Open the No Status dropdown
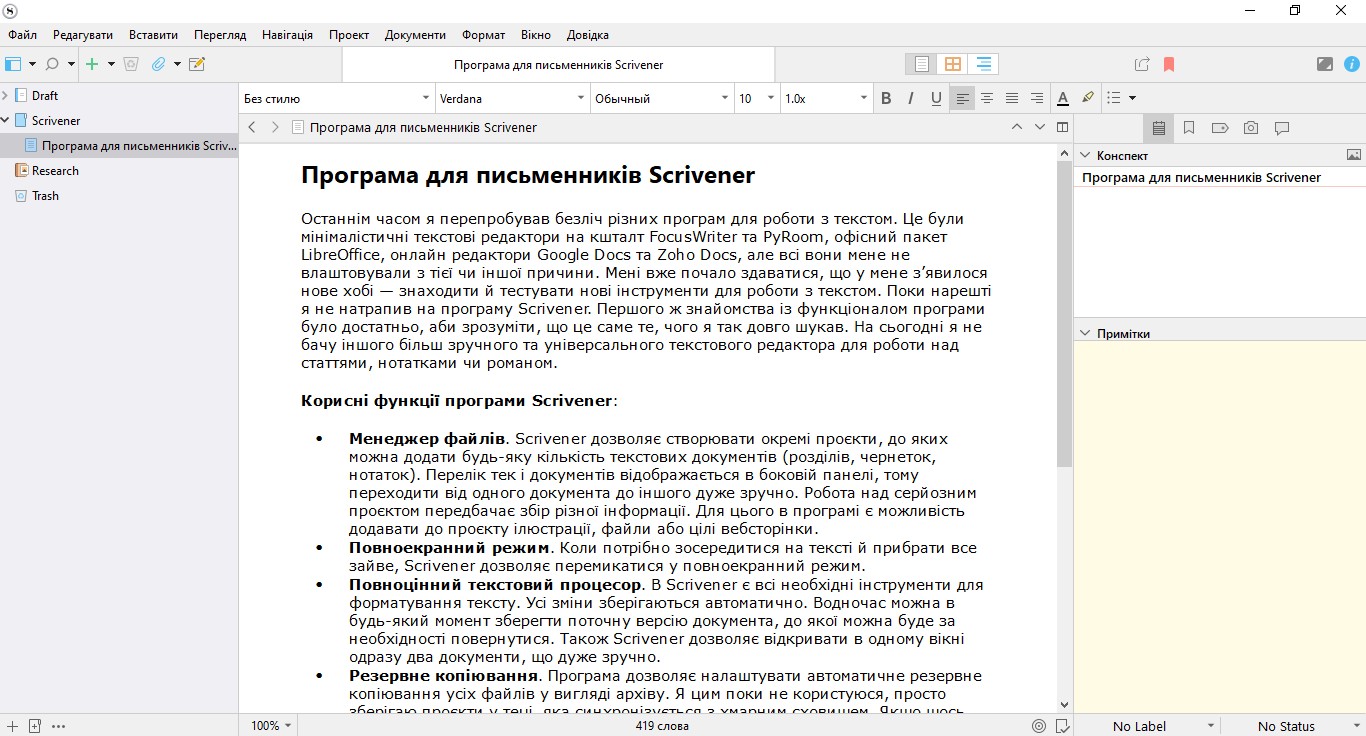Image resolution: width=1366 pixels, height=736 pixels. pyautogui.click(x=1293, y=726)
